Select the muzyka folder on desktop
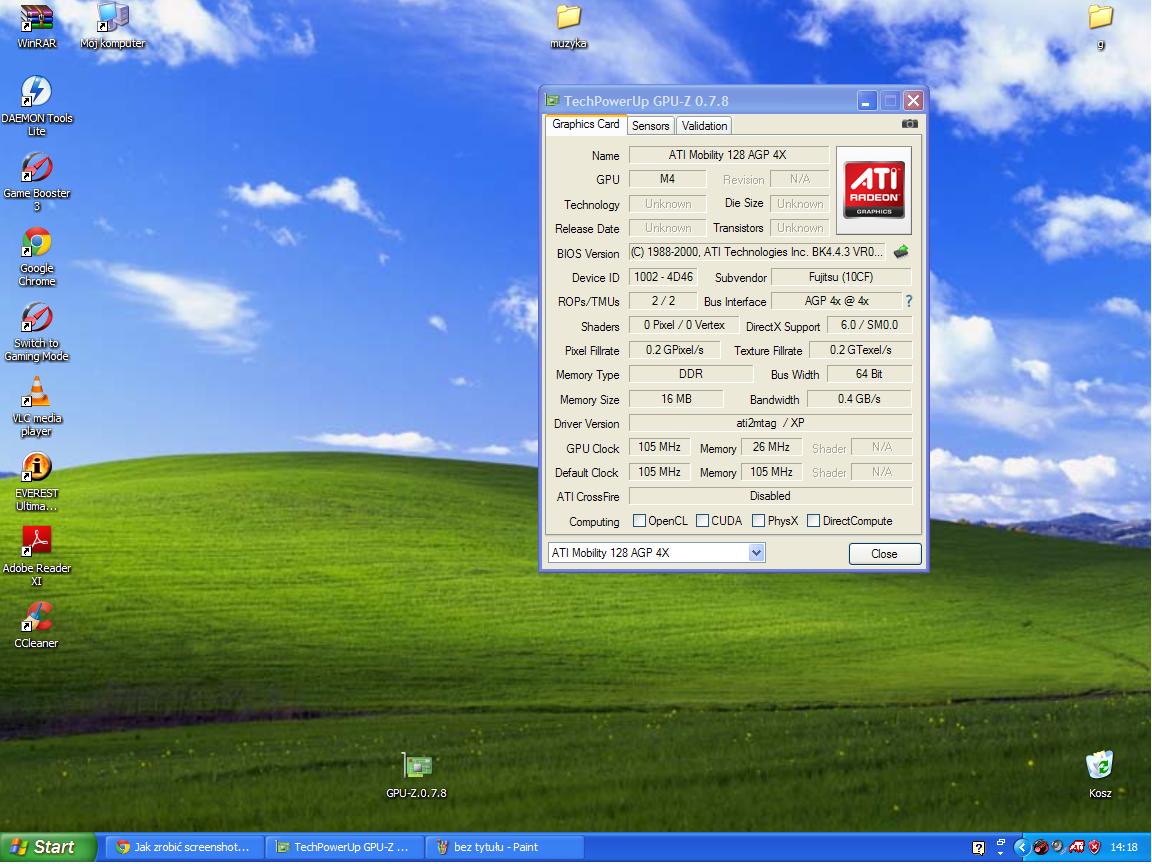This screenshot has width=1152, height=864. [568, 26]
